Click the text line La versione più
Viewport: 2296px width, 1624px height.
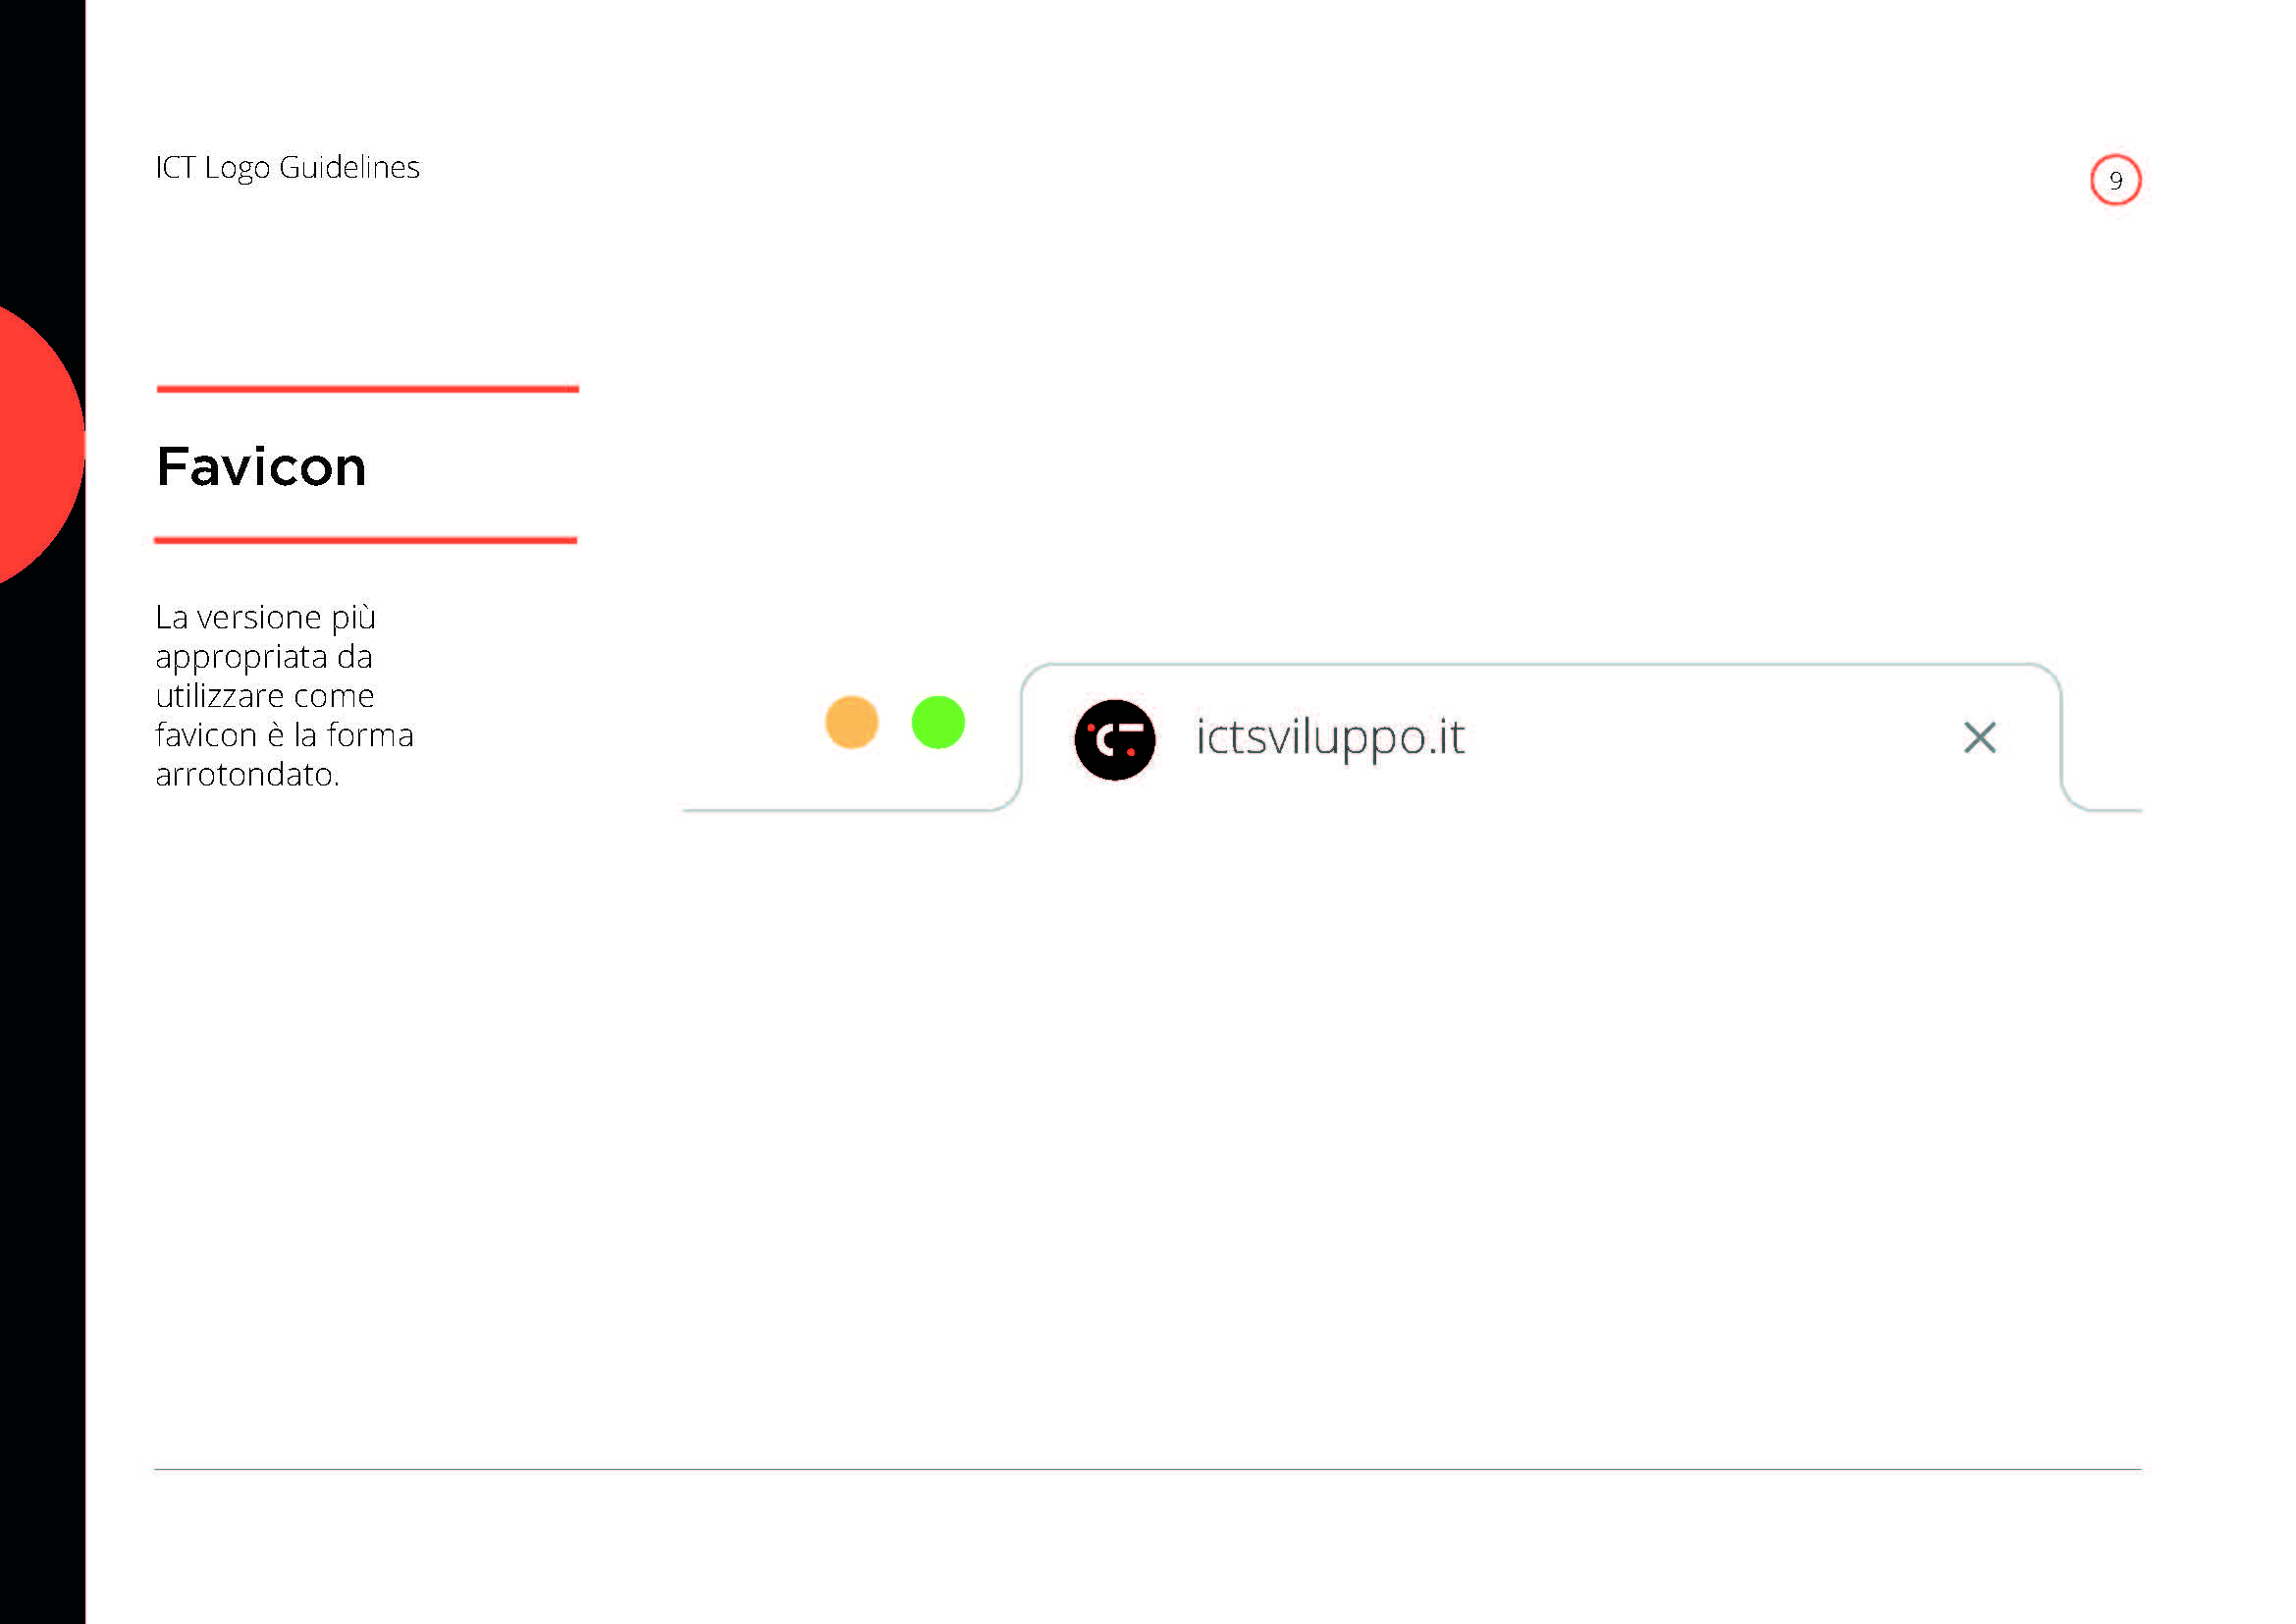point(265,618)
